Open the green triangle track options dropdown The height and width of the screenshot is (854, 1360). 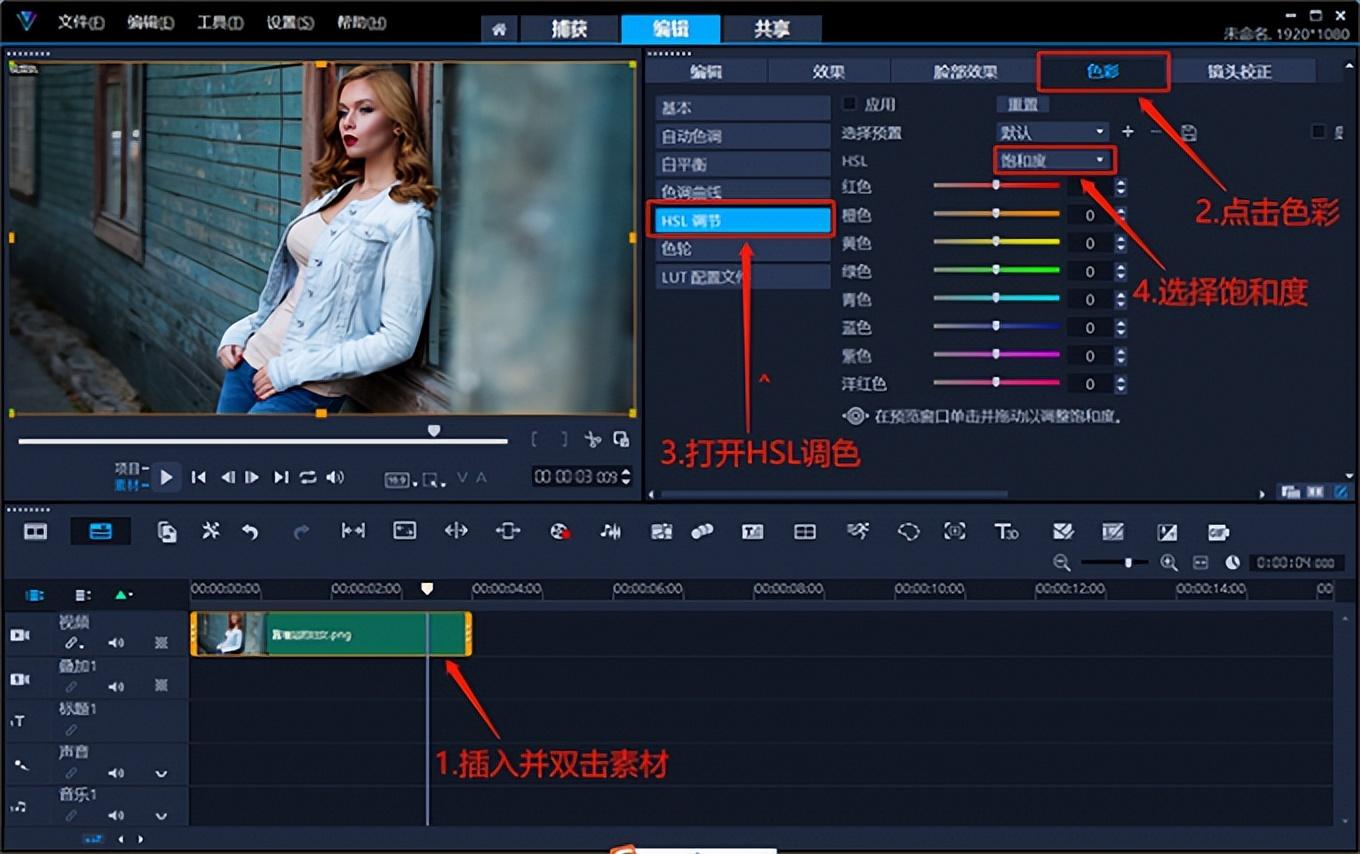123,595
